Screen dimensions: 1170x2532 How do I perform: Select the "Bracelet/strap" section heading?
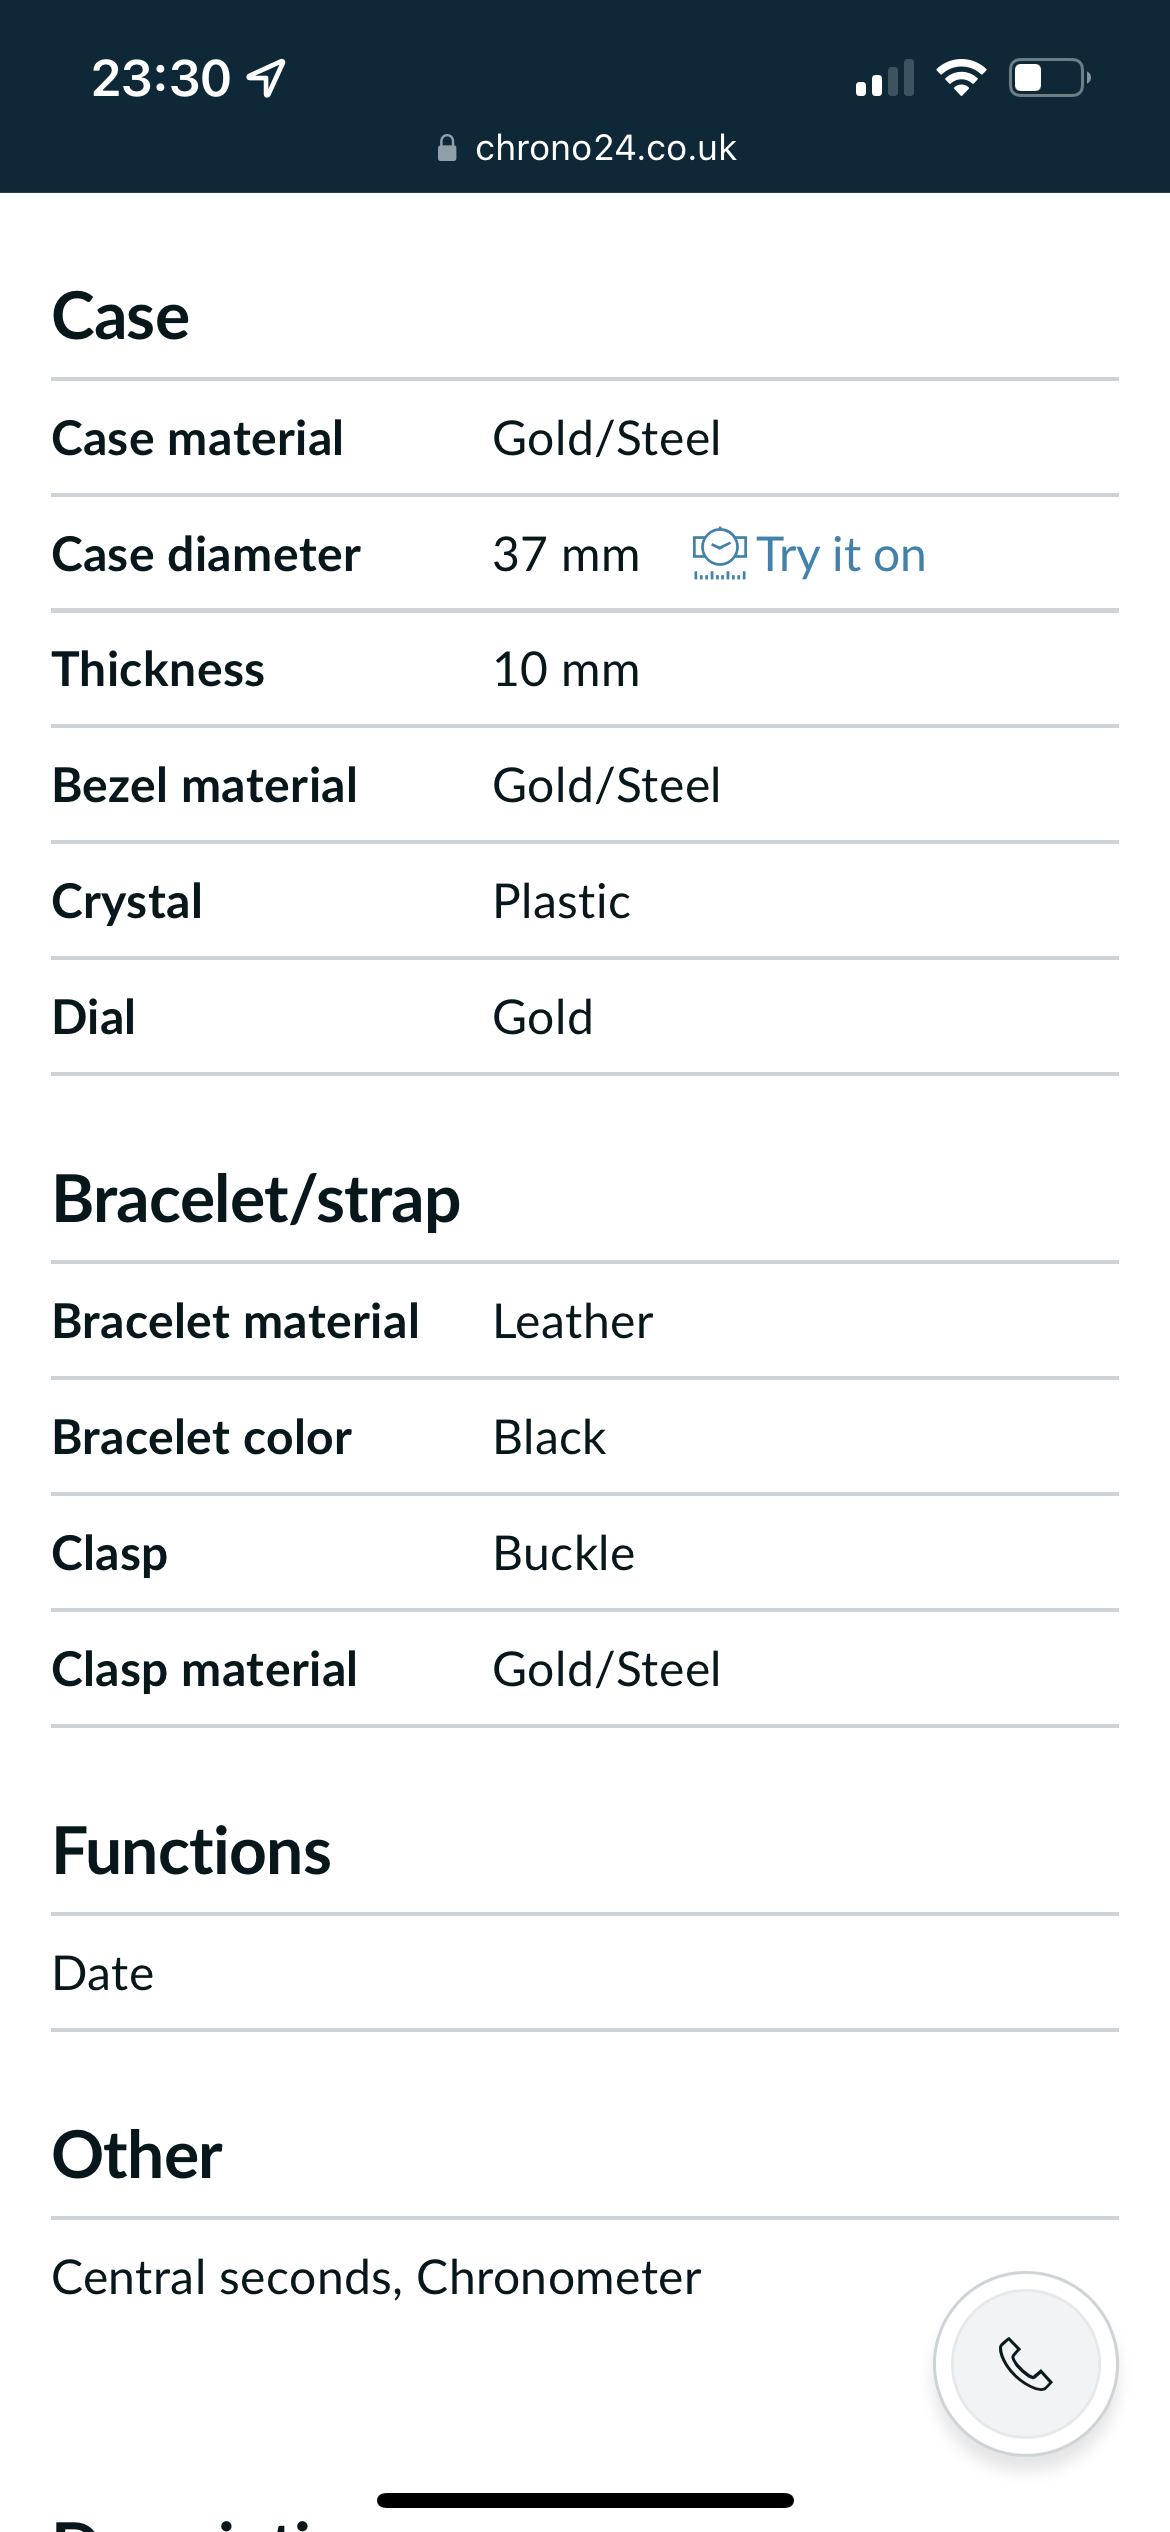click(256, 1199)
